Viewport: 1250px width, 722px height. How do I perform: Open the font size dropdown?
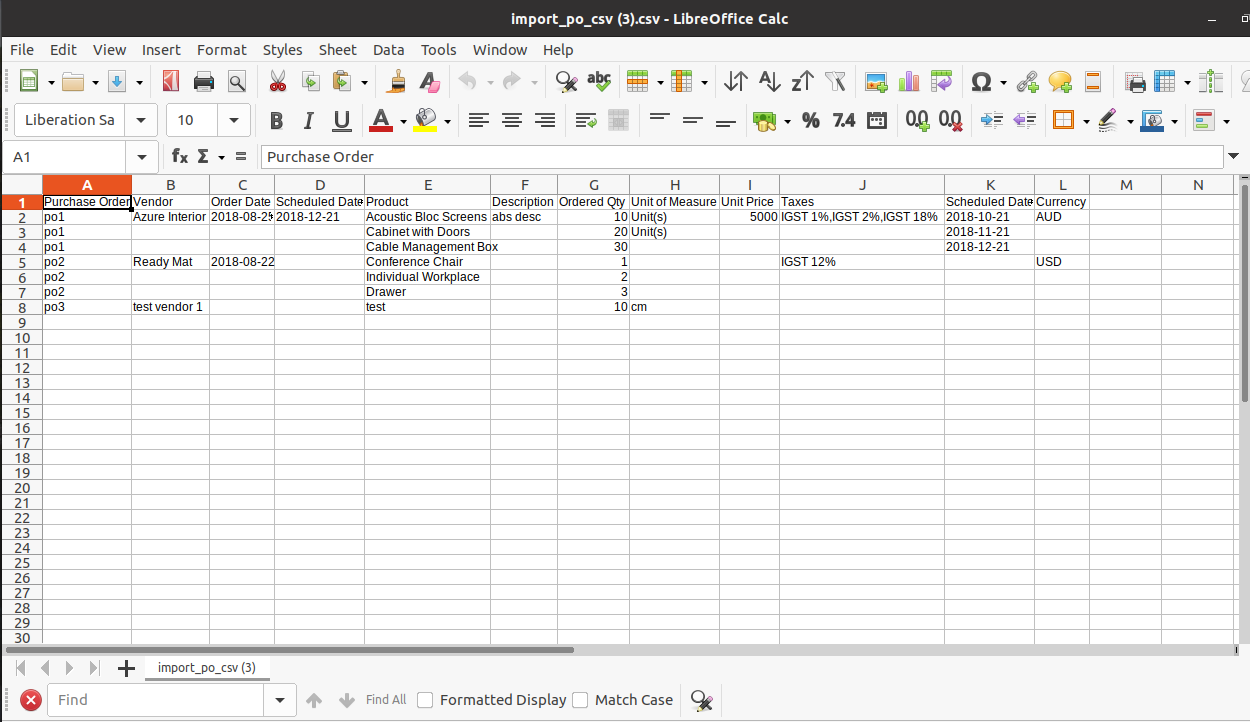pyautogui.click(x=234, y=120)
